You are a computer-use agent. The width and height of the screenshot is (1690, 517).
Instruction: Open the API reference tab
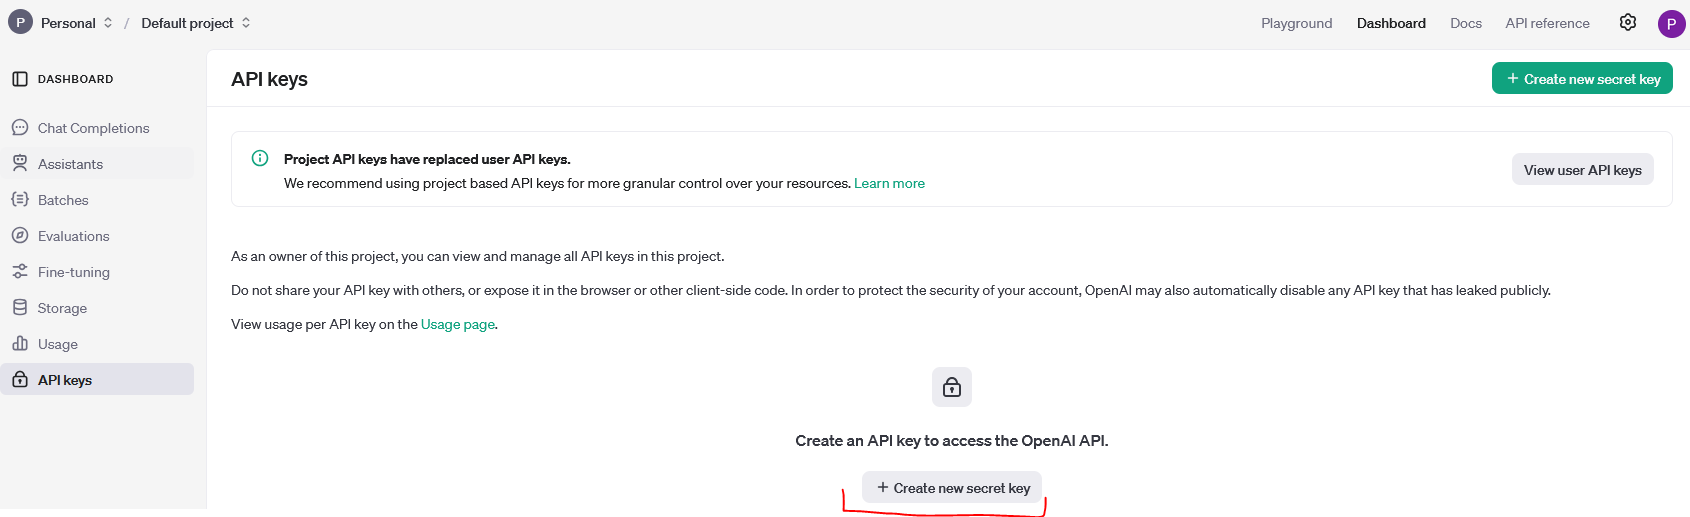click(1547, 23)
